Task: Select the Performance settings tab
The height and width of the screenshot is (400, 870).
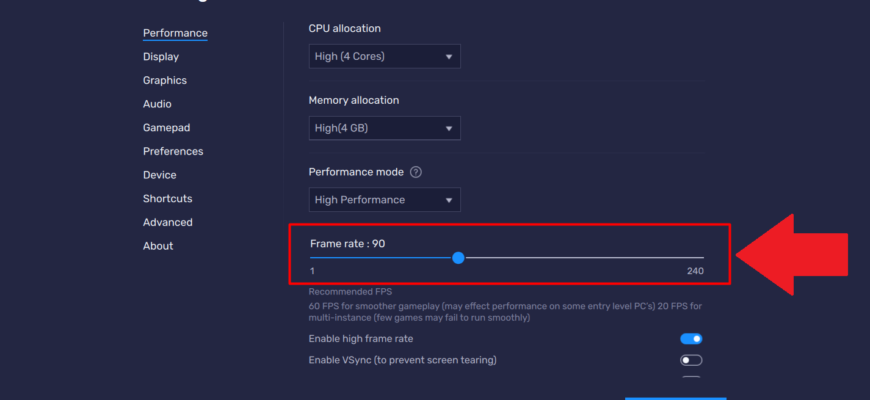Action: click(175, 33)
